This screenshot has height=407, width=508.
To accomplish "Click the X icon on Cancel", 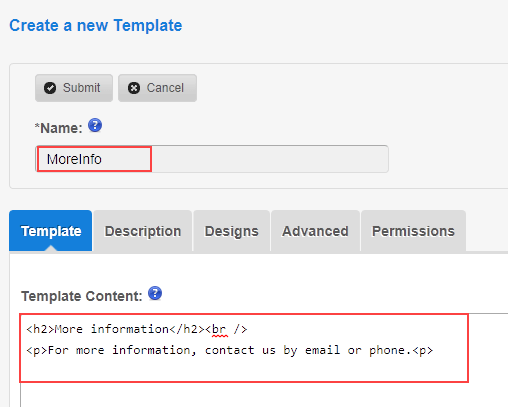I will click(x=134, y=88).
